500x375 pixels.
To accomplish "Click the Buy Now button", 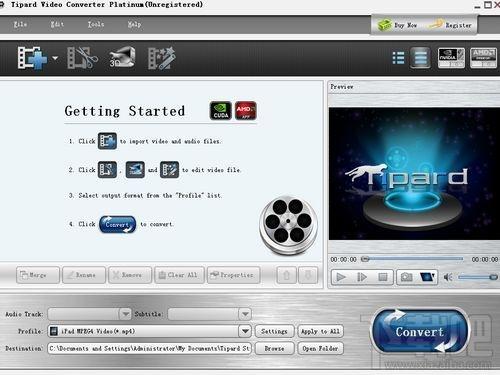I will click(398, 25).
